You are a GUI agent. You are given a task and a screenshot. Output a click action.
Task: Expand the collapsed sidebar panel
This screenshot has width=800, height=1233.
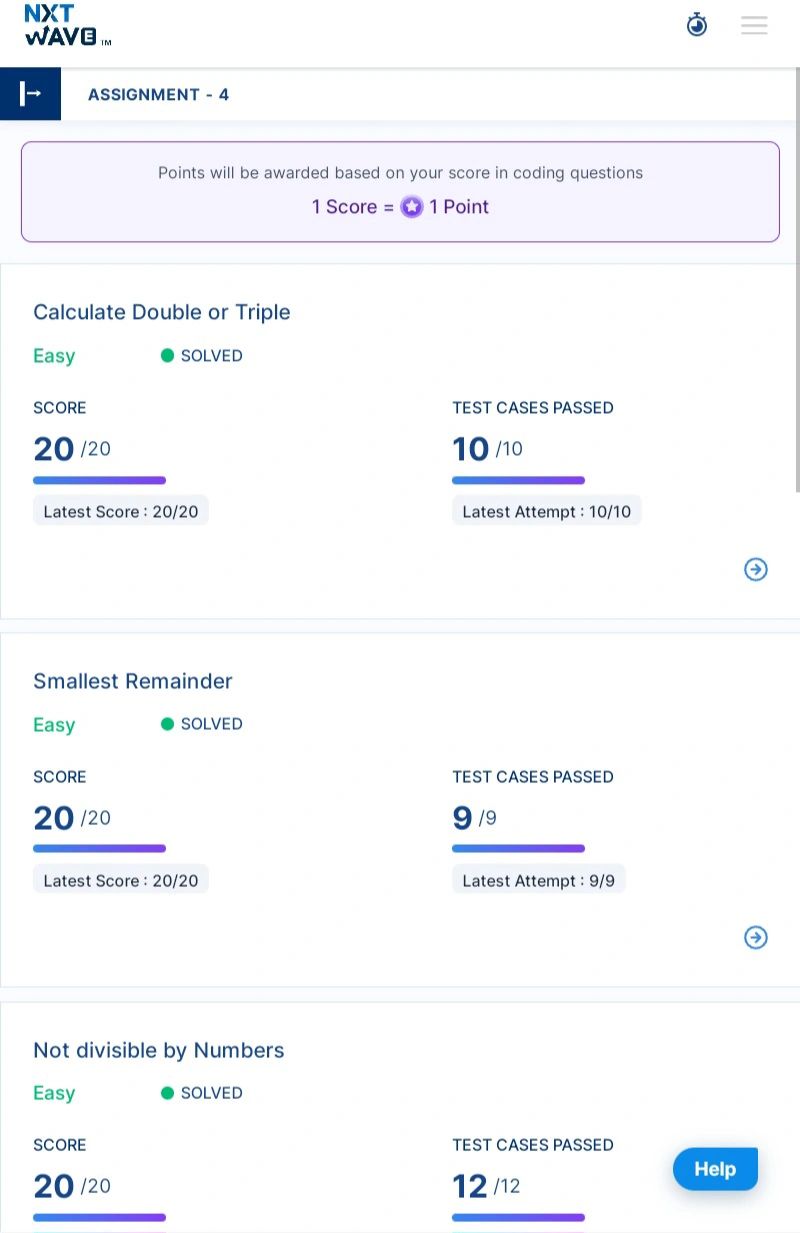click(30, 94)
